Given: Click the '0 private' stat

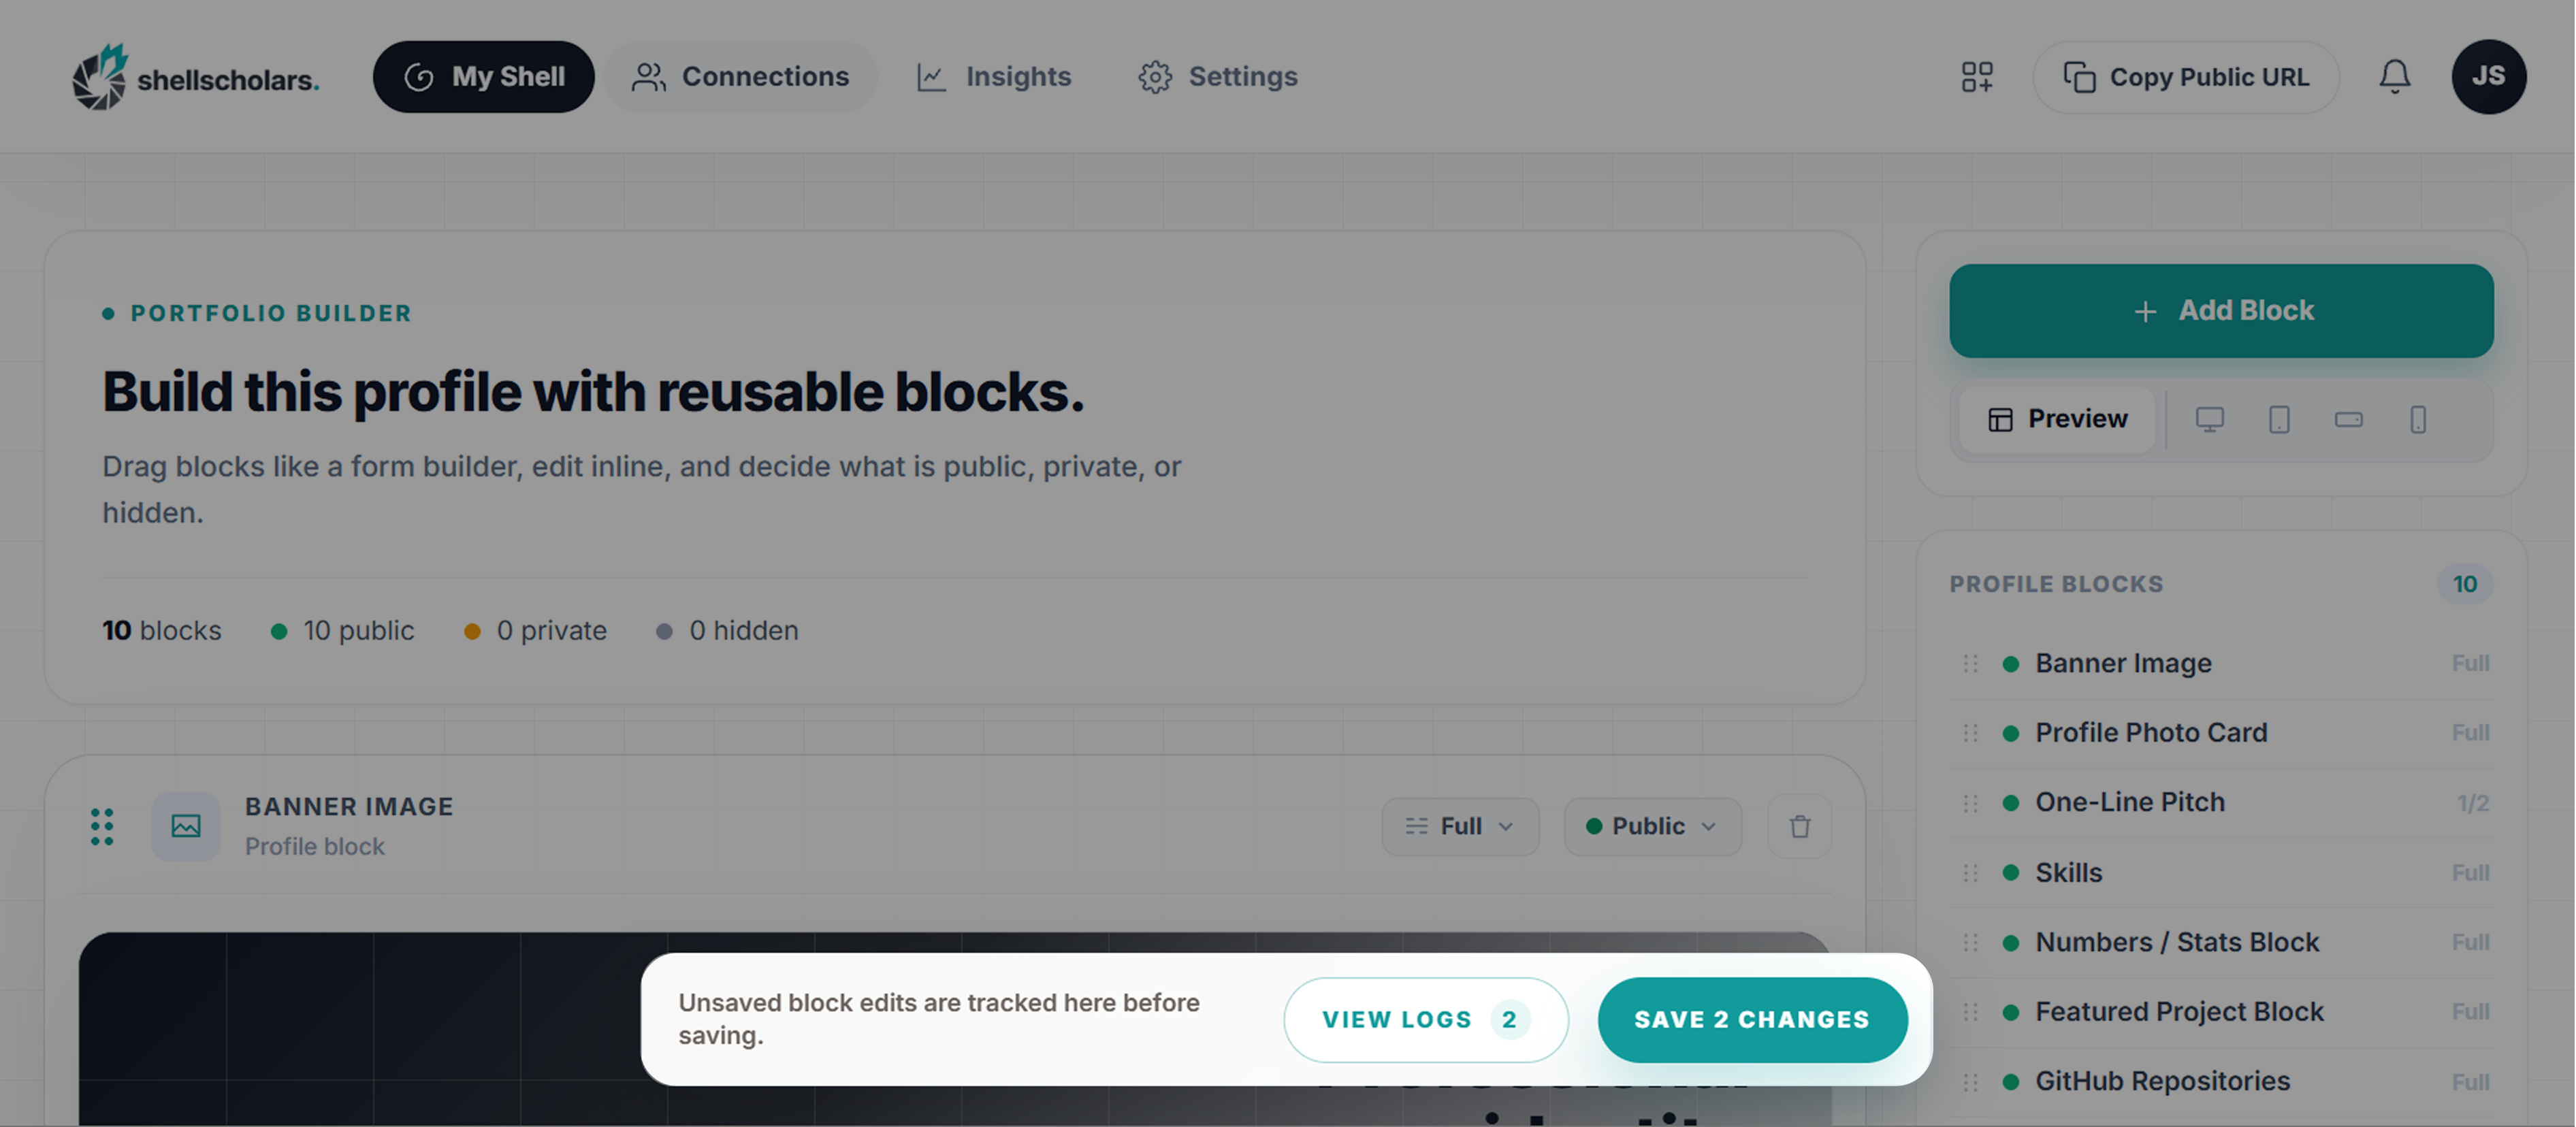Looking at the screenshot, I should tap(535, 631).
